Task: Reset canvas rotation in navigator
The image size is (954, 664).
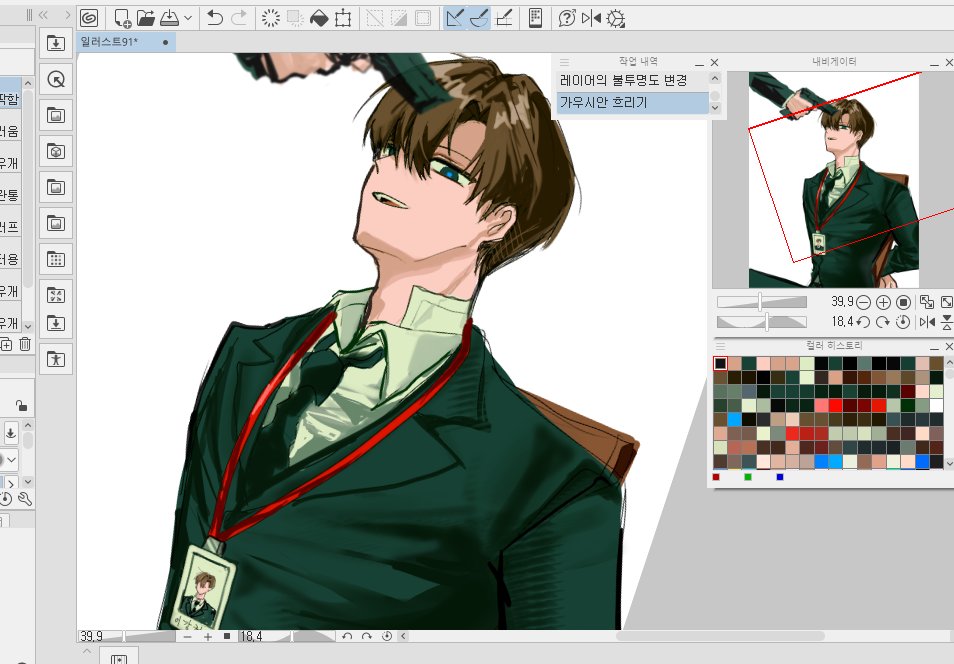Action: point(904,322)
